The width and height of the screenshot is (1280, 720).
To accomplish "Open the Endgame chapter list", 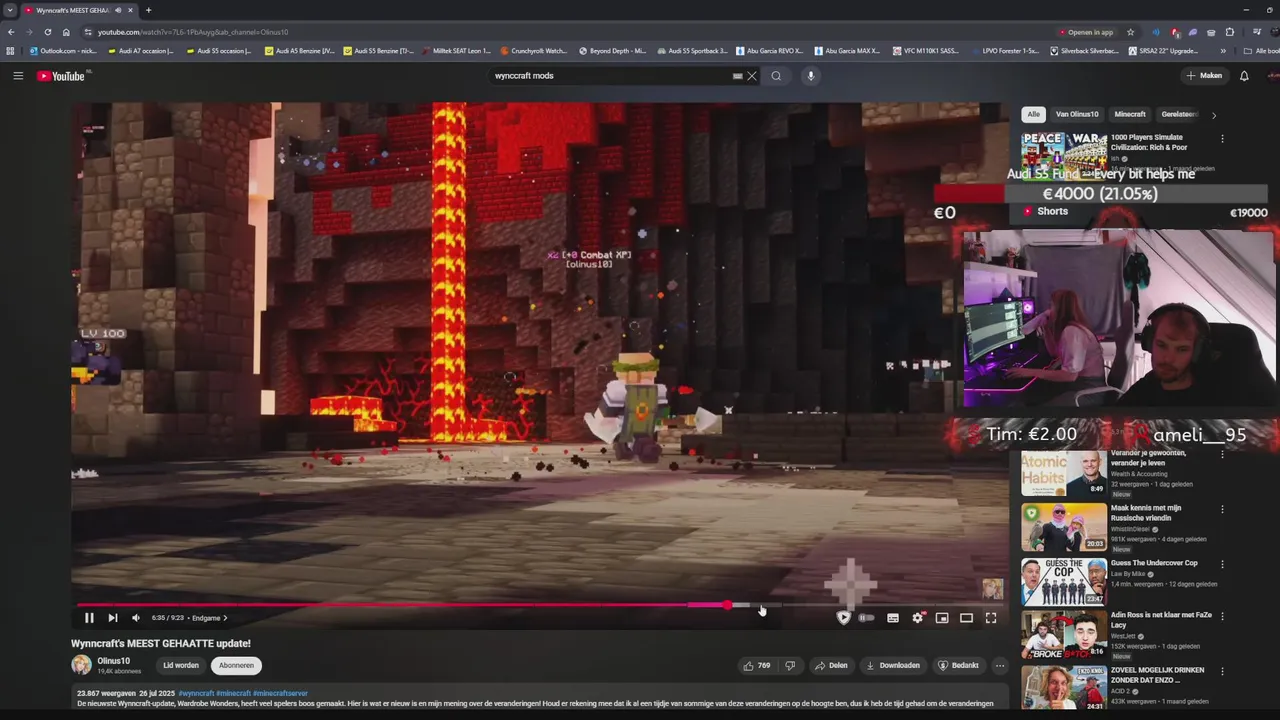I will (x=209, y=618).
